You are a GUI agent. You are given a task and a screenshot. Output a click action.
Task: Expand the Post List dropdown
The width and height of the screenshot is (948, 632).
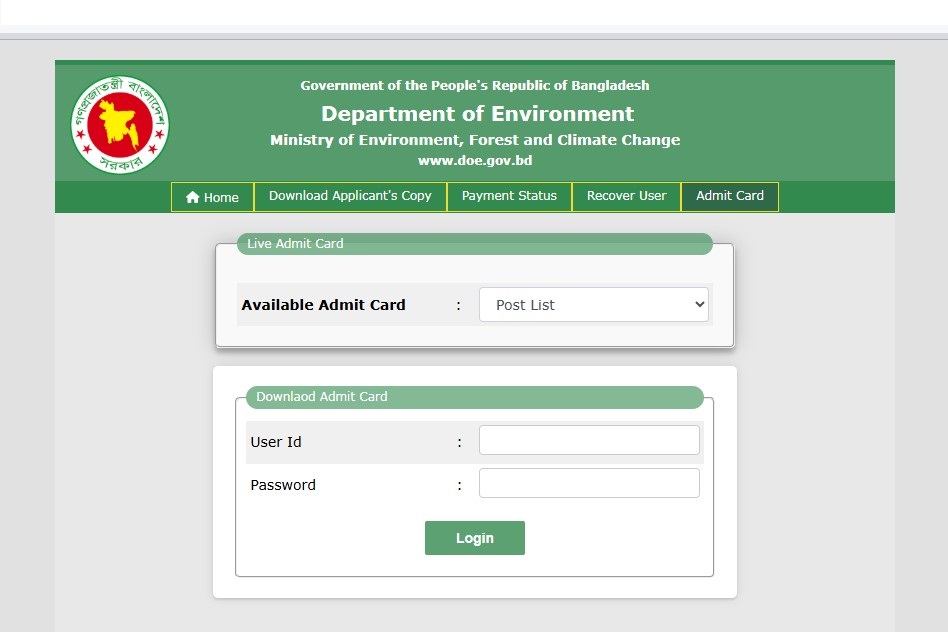(585, 305)
